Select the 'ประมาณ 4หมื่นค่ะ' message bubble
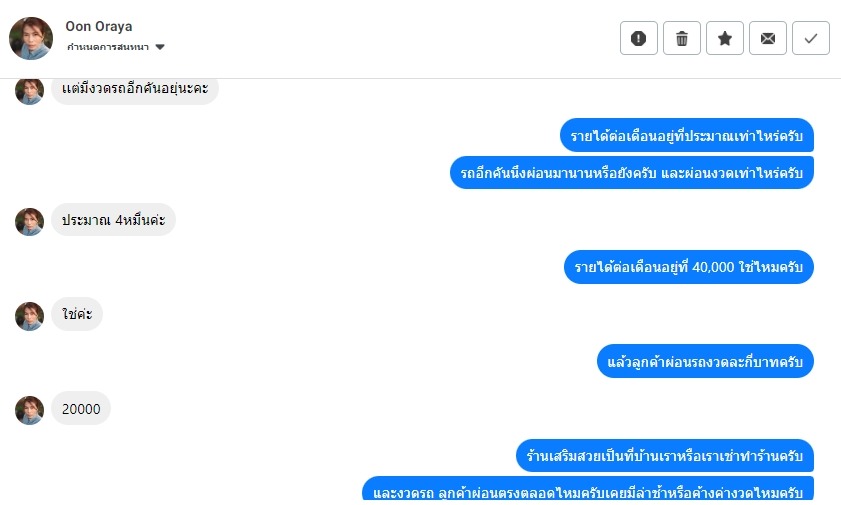841x505 pixels. tap(113, 220)
